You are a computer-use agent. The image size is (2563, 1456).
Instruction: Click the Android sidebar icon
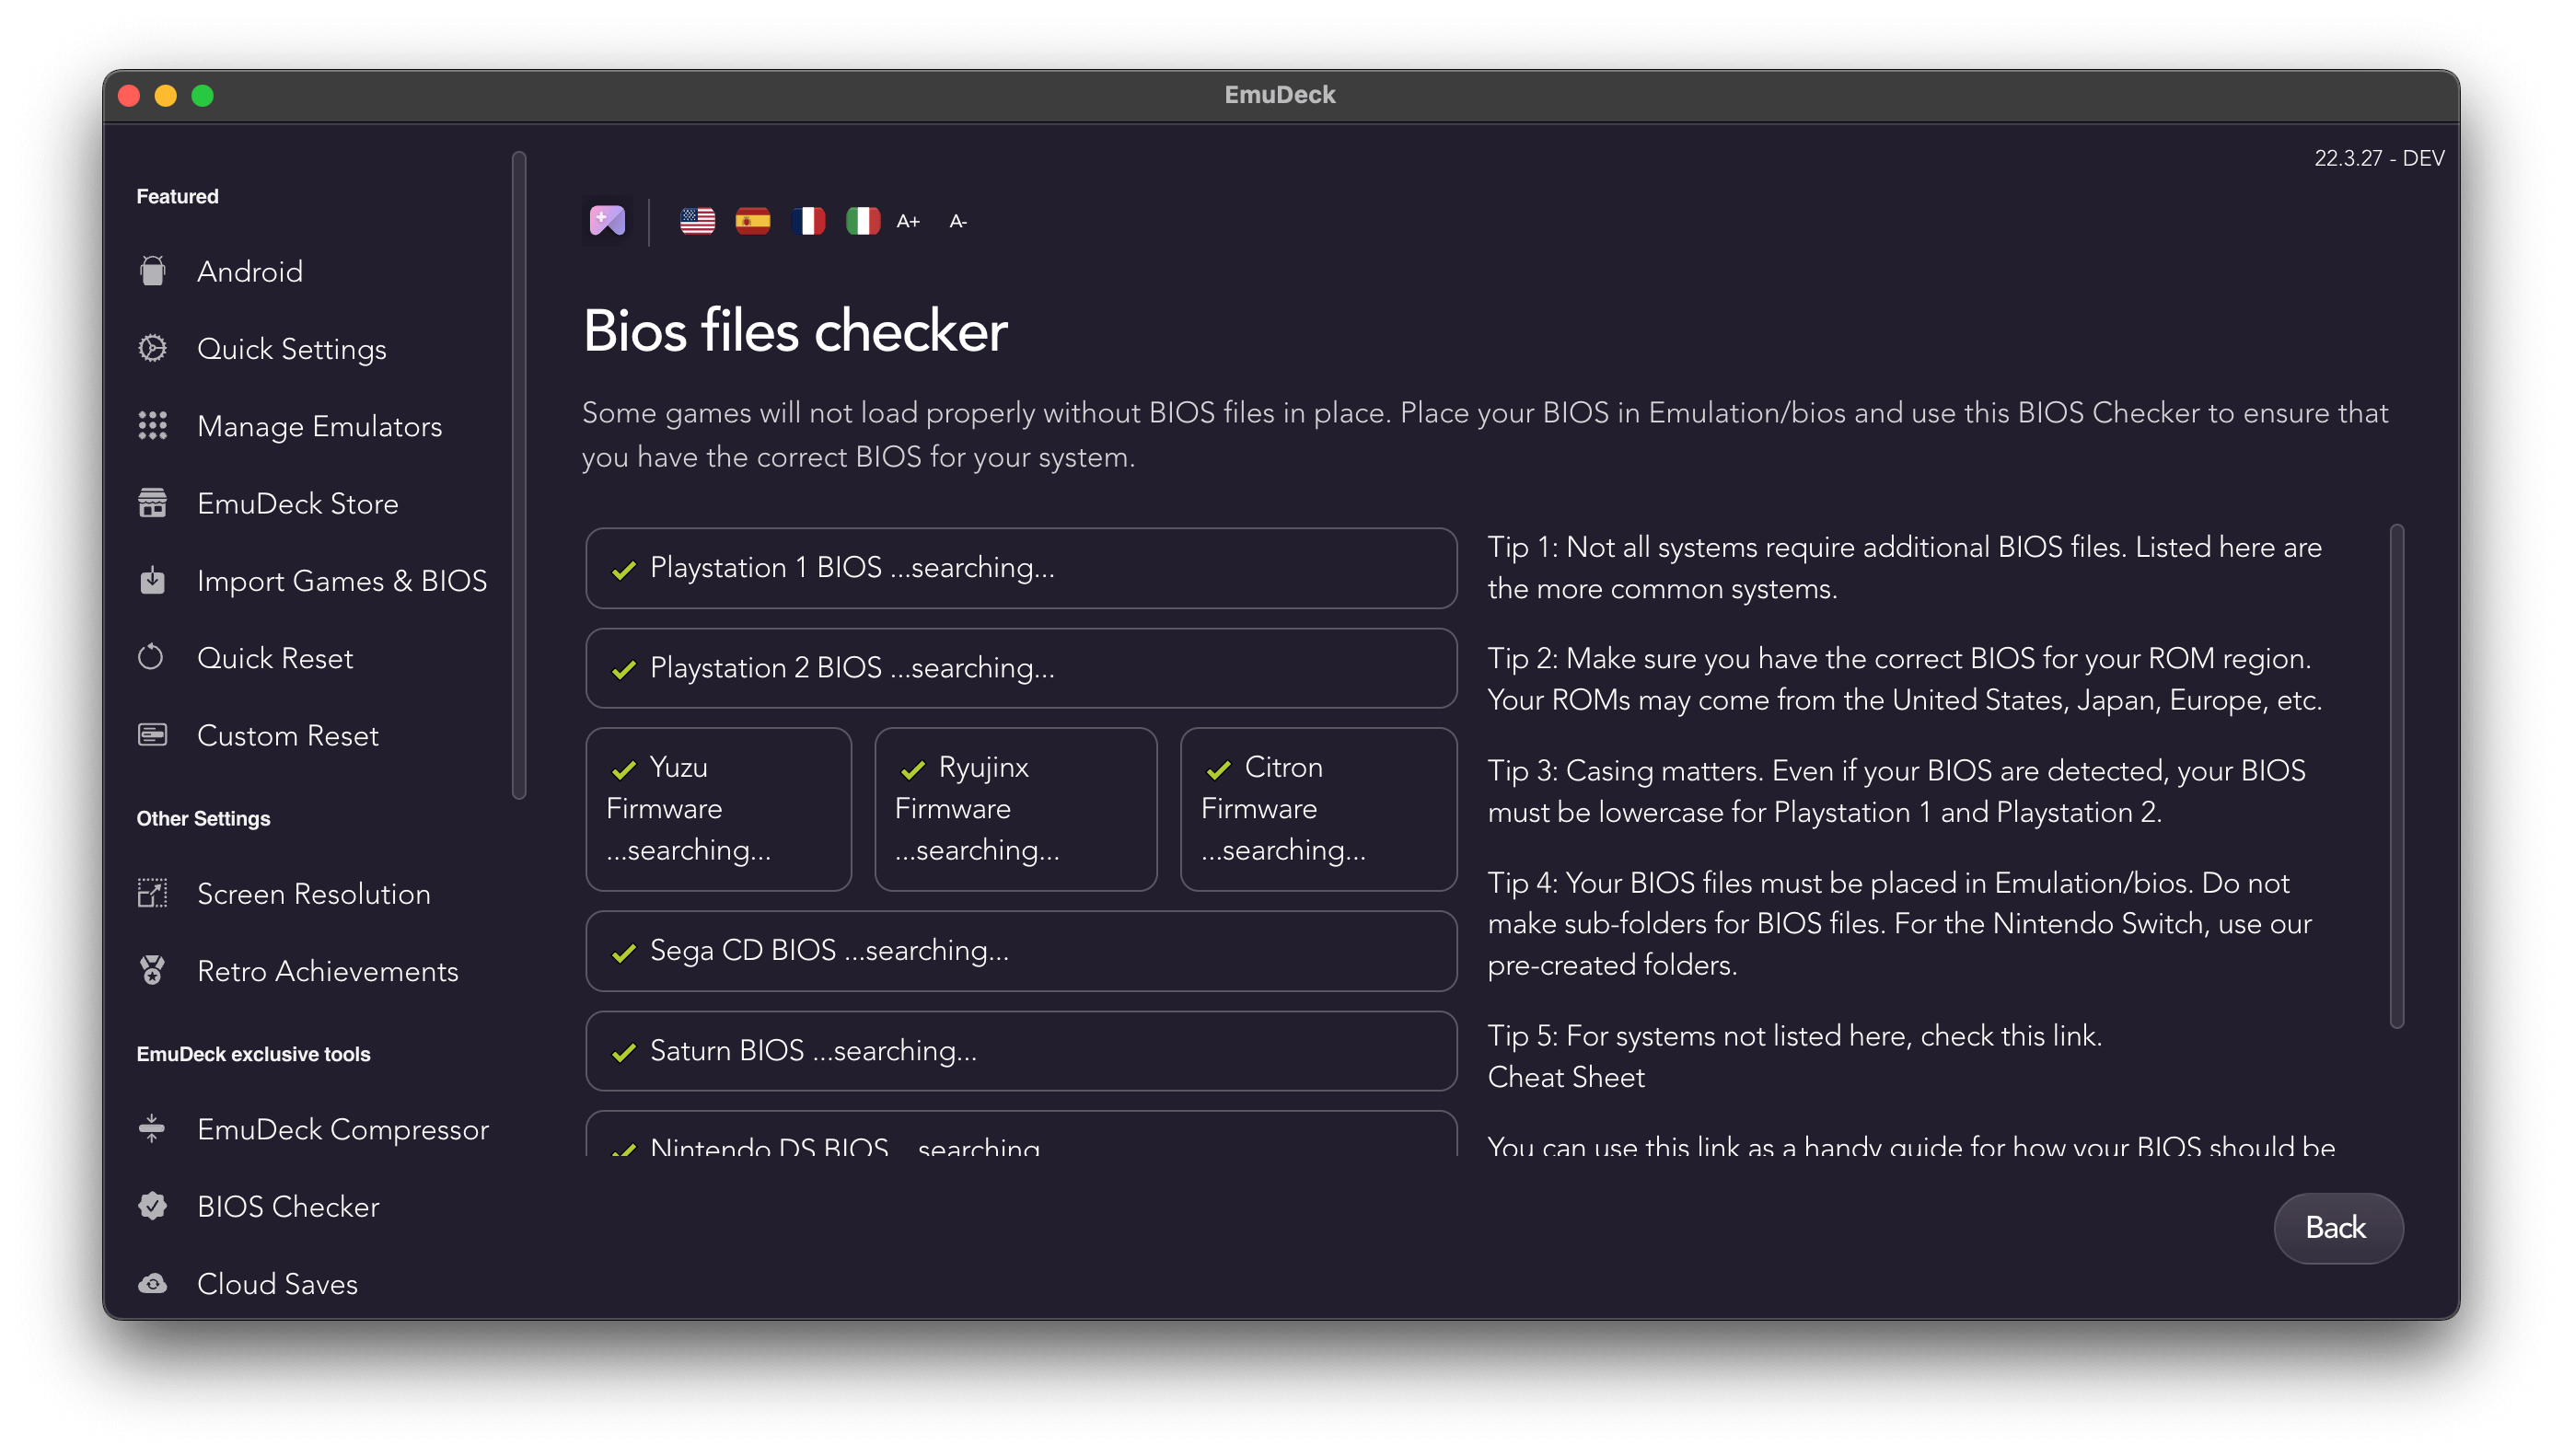point(152,271)
